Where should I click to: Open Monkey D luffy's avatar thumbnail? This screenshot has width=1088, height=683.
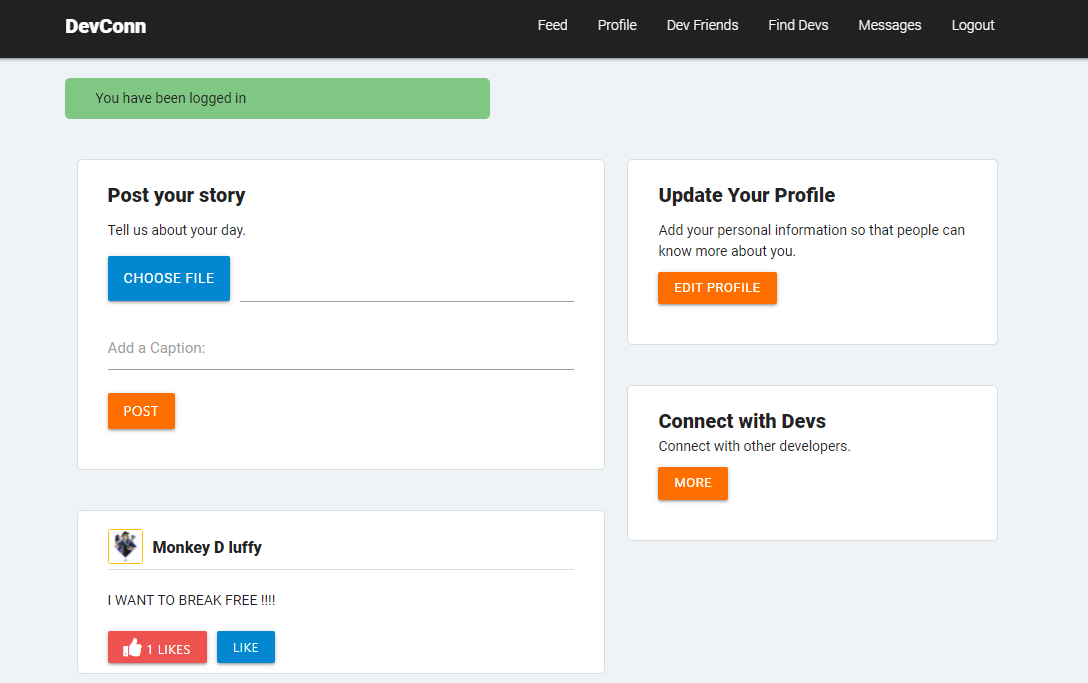126,546
